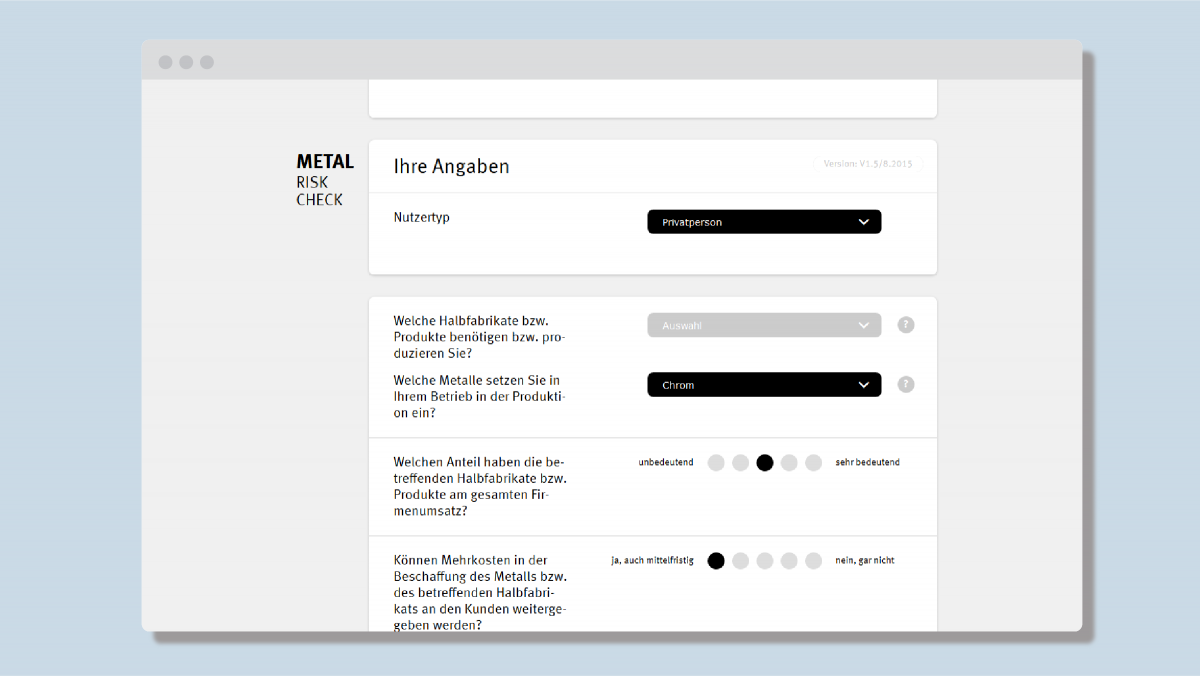Click help icon beside Chrom metal dropdown
This screenshot has height=676, width=1200.
[x=906, y=384]
